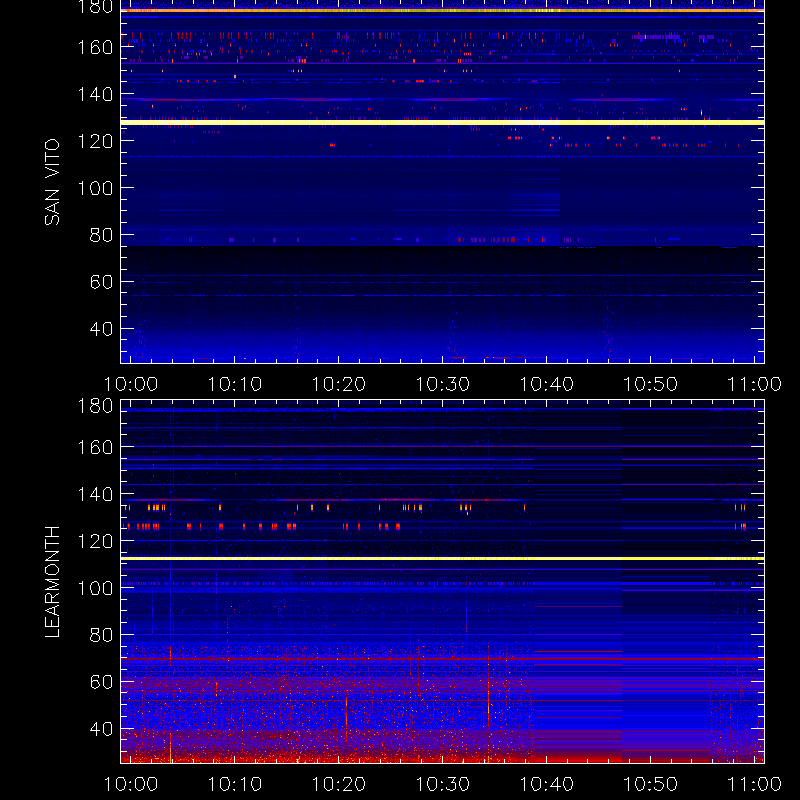The image size is (800, 800).
Task: Click the 10:50 time label under San Vito plot
Action: (651, 384)
